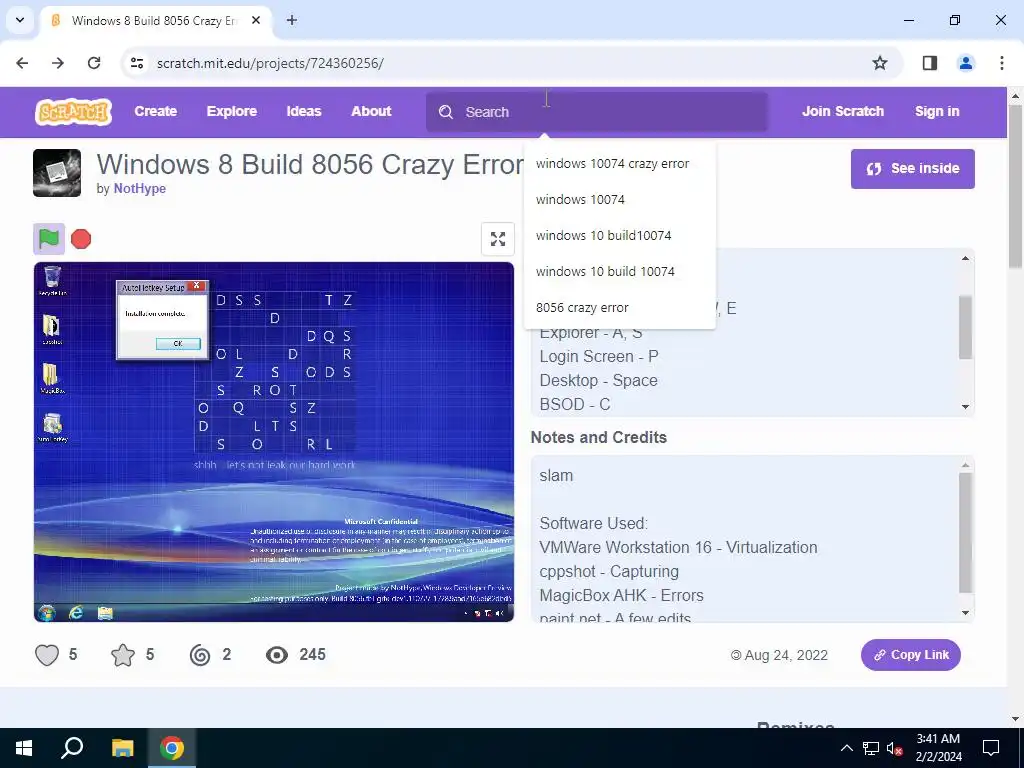
Task: Show hidden system tray icons
Action: pyautogui.click(x=846, y=748)
